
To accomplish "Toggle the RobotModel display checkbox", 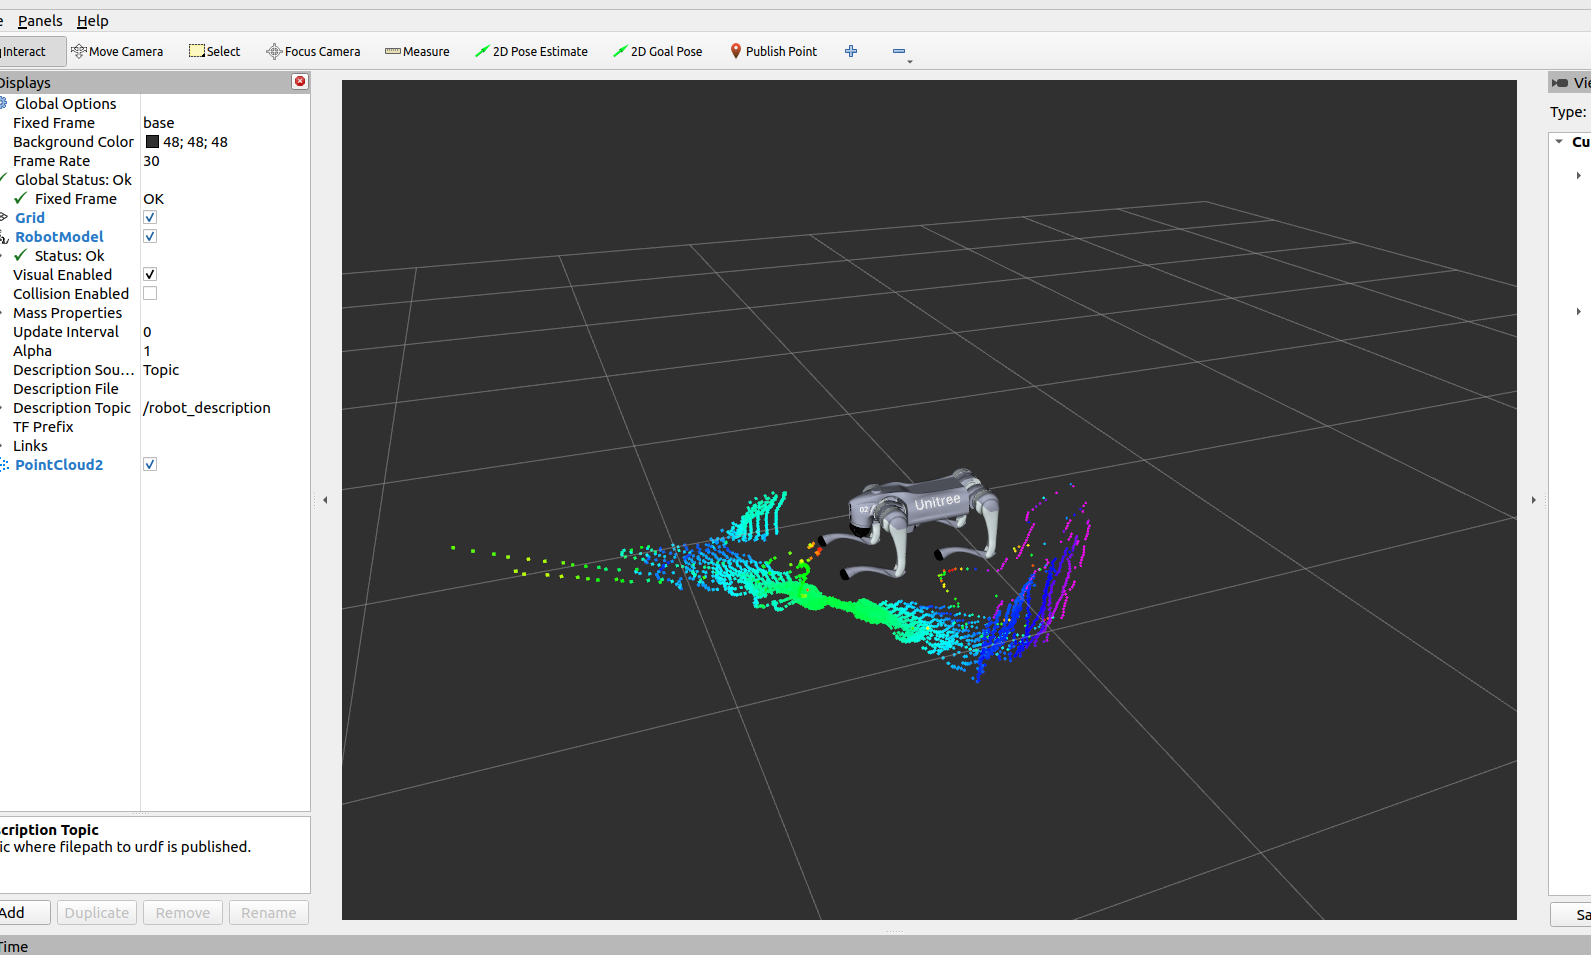I will click(x=150, y=237).
